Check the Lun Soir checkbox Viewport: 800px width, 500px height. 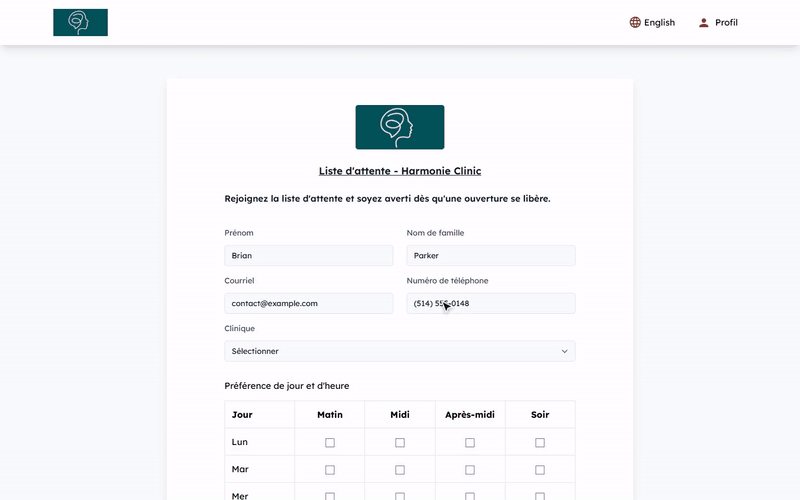(x=540, y=443)
